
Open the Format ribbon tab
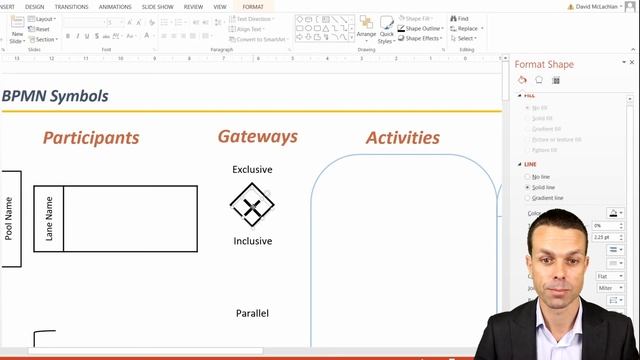click(253, 7)
